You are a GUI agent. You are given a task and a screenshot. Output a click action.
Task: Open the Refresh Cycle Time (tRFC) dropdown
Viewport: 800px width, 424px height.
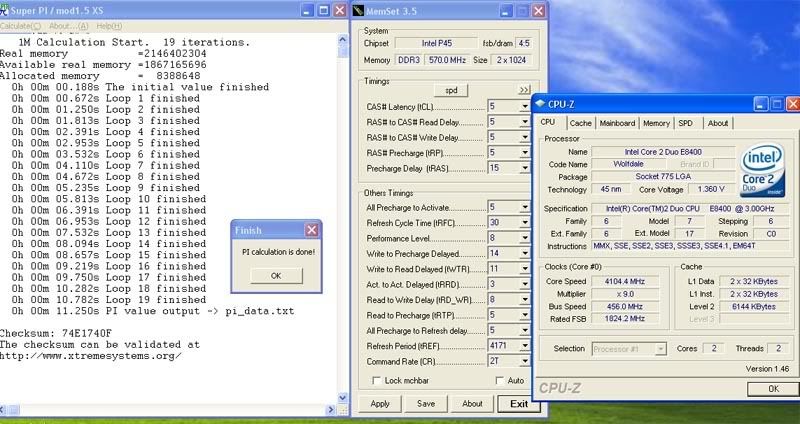524,222
